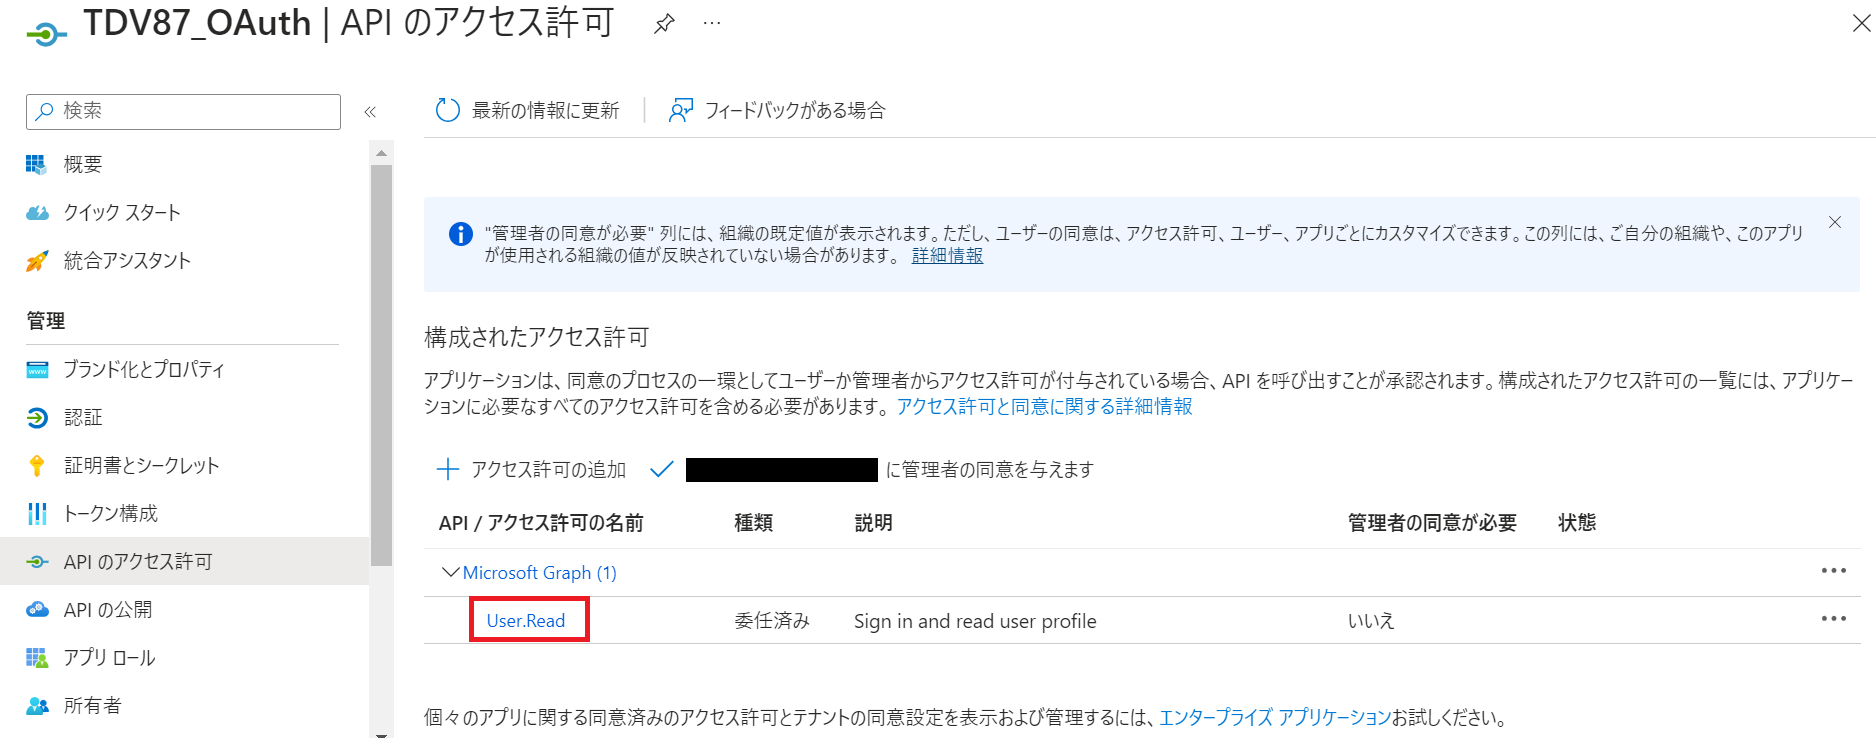Click the 認証 arrow icon

(x=37, y=417)
